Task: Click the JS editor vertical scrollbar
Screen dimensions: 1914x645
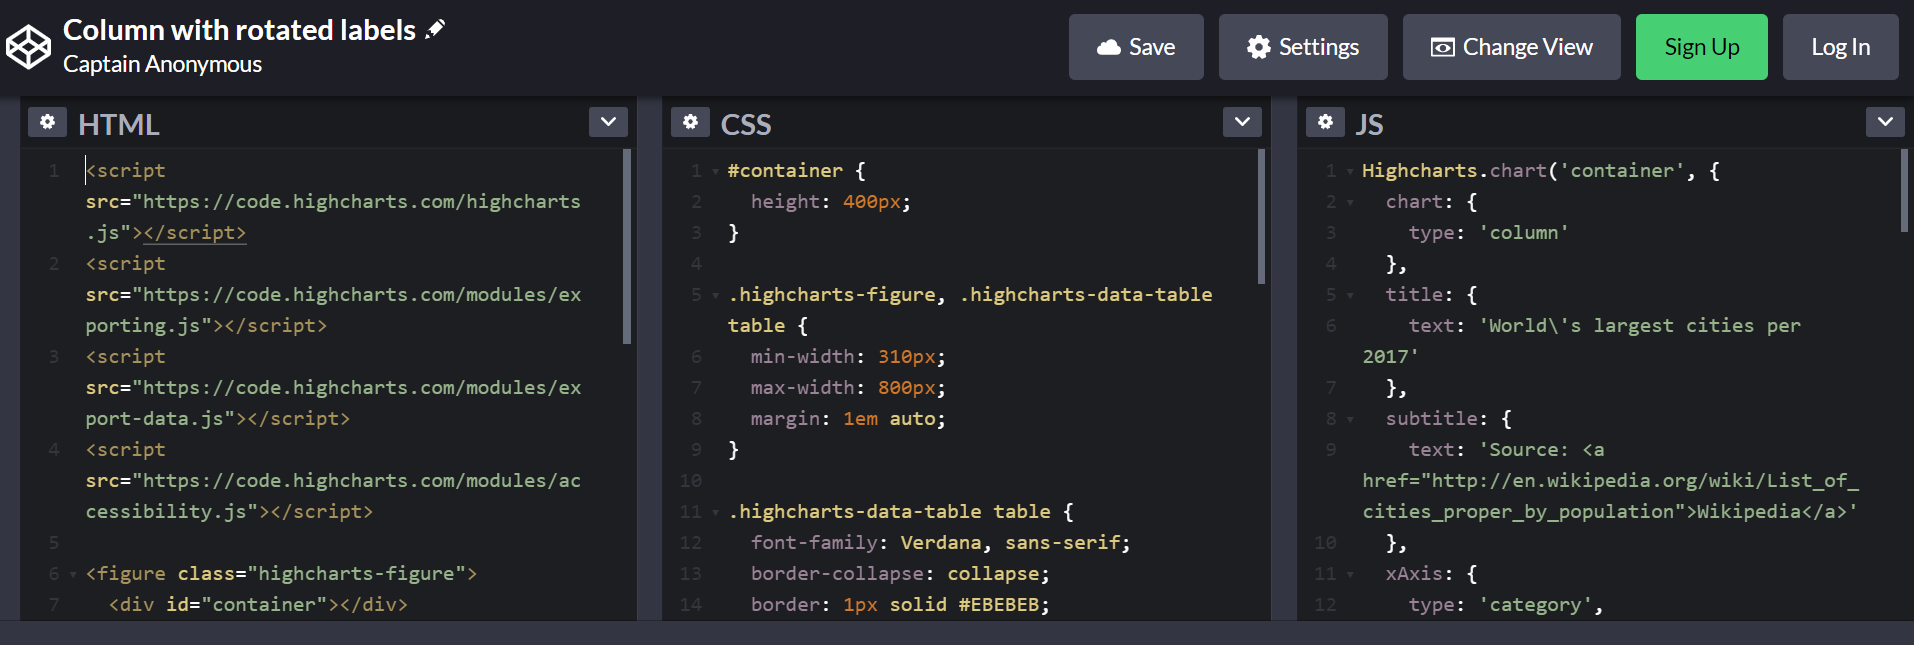Action: coord(1904,191)
